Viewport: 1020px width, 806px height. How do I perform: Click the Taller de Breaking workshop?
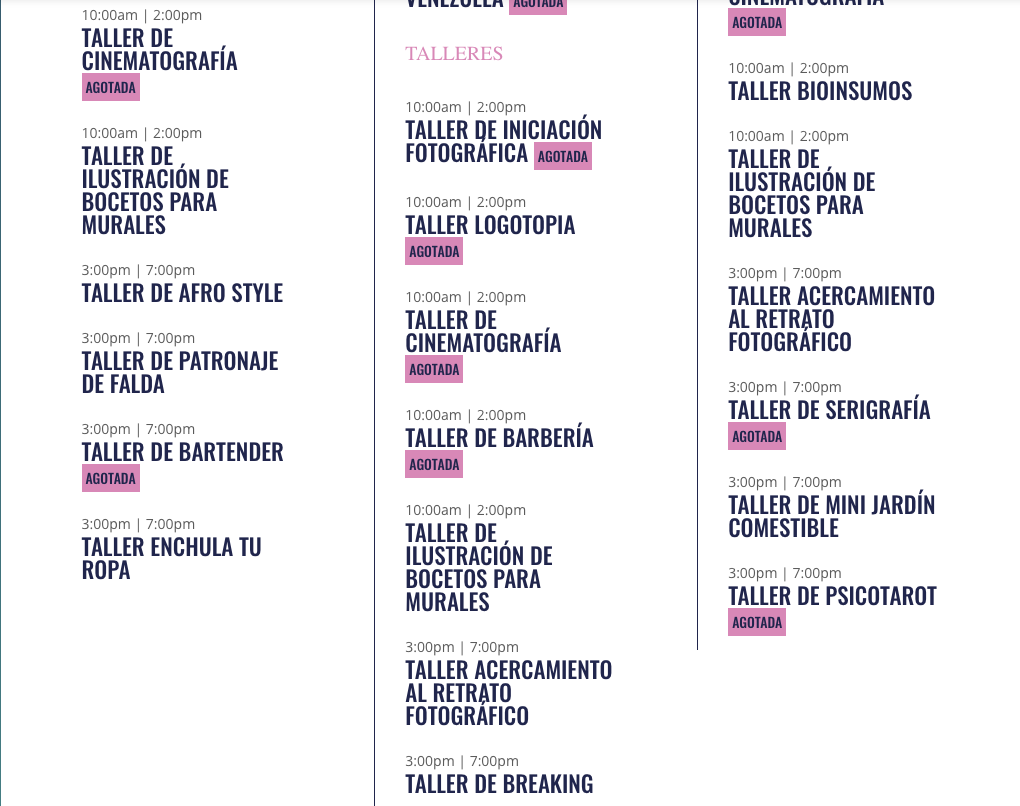tap(499, 784)
